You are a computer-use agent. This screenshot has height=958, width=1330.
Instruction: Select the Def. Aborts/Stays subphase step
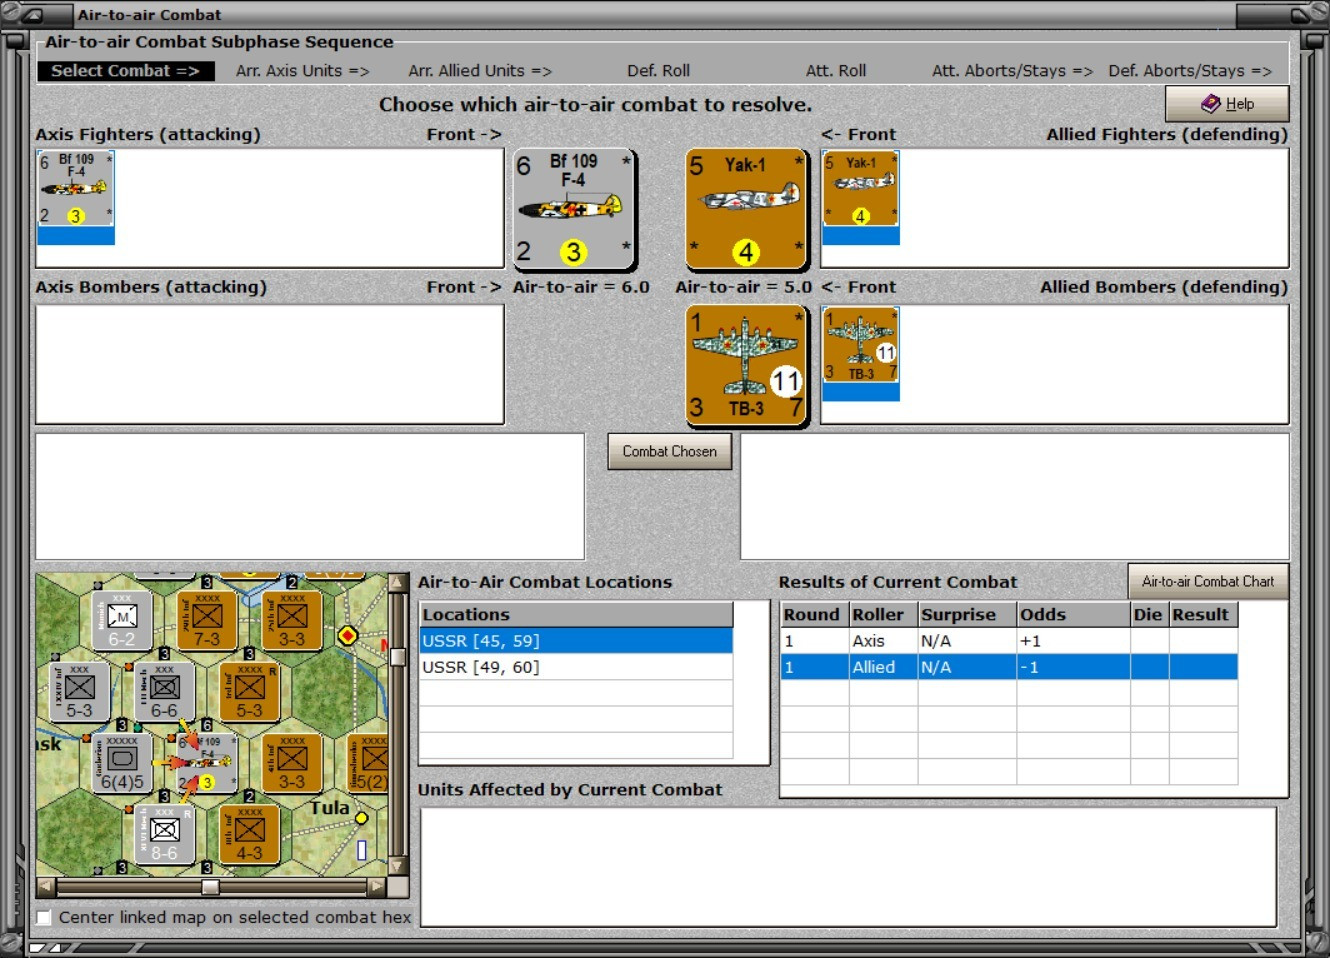1190,71
